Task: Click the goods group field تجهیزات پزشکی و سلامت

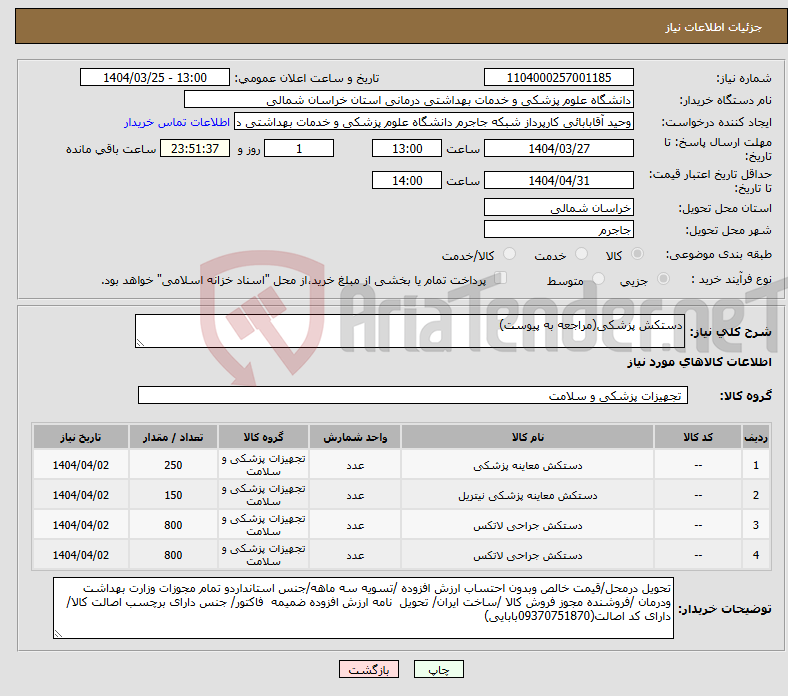Action: (x=413, y=395)
